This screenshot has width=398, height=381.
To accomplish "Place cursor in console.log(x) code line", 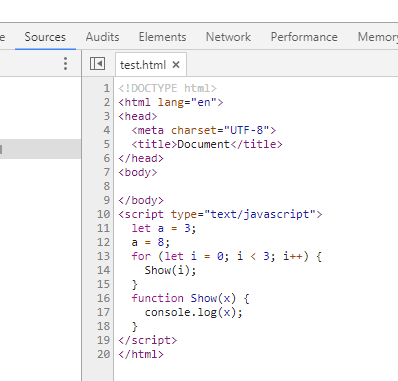I will coord(193,312).
